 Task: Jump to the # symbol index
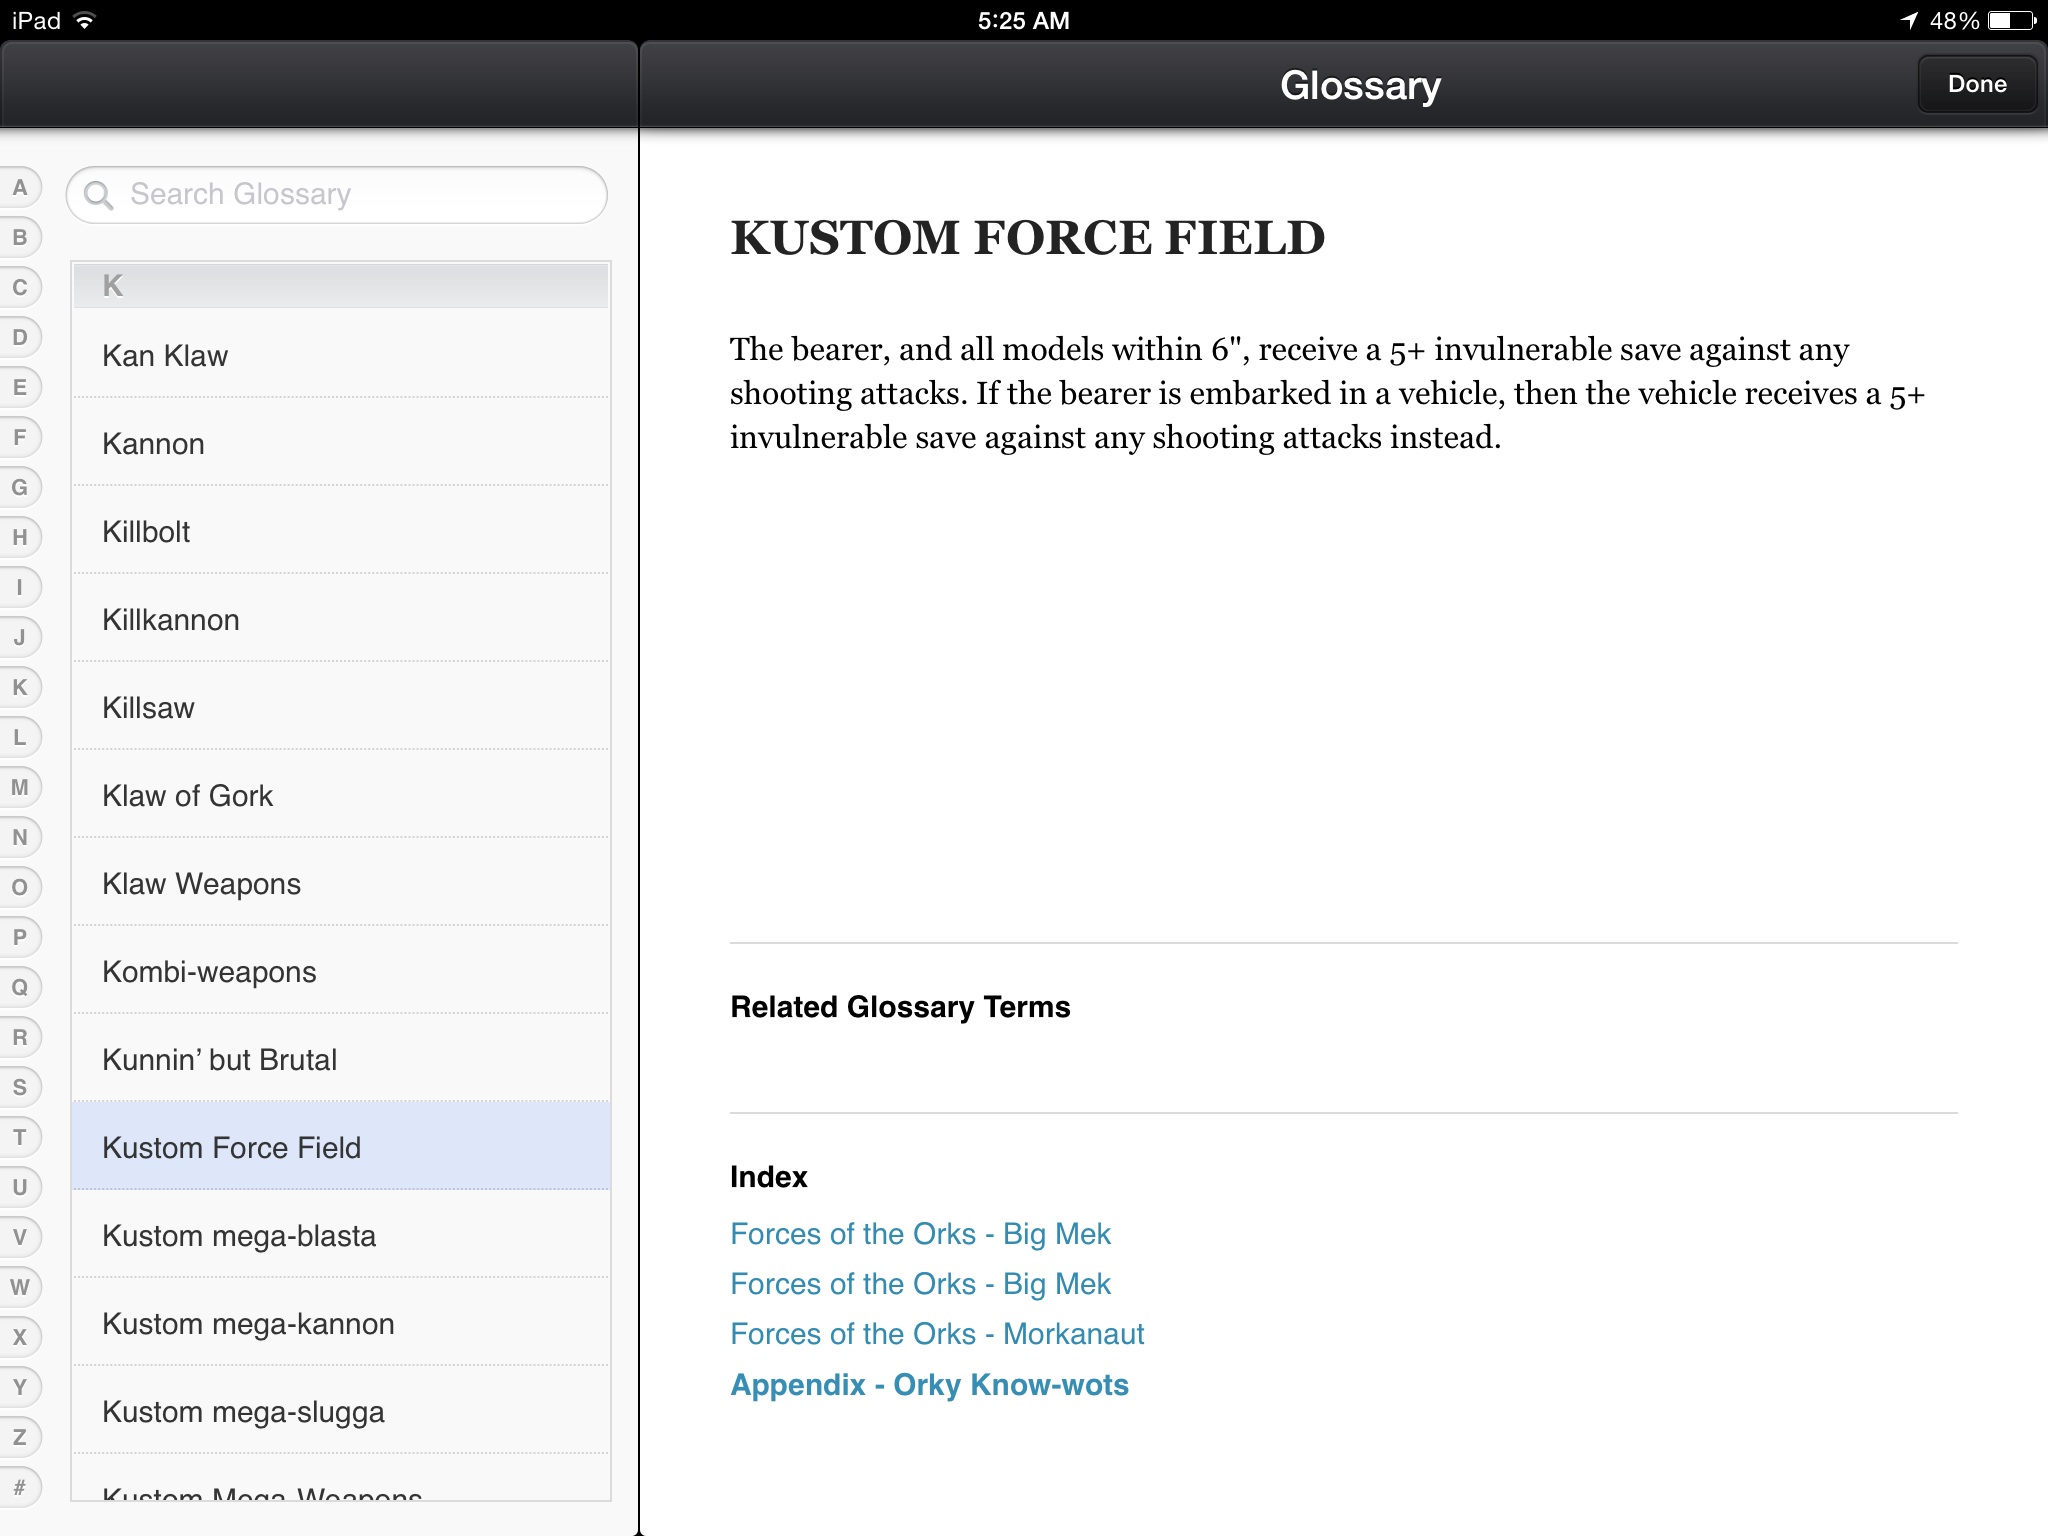click(20, 1487)
